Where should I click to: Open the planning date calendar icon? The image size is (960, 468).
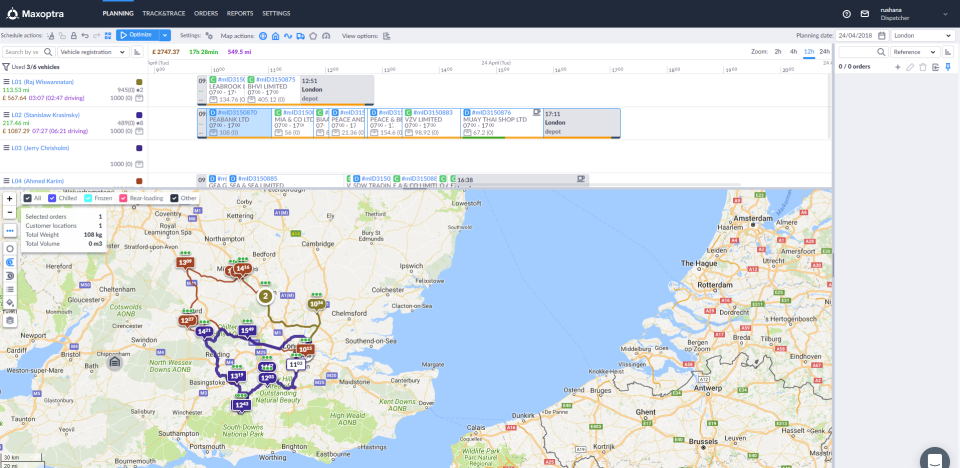click(880, 36)
